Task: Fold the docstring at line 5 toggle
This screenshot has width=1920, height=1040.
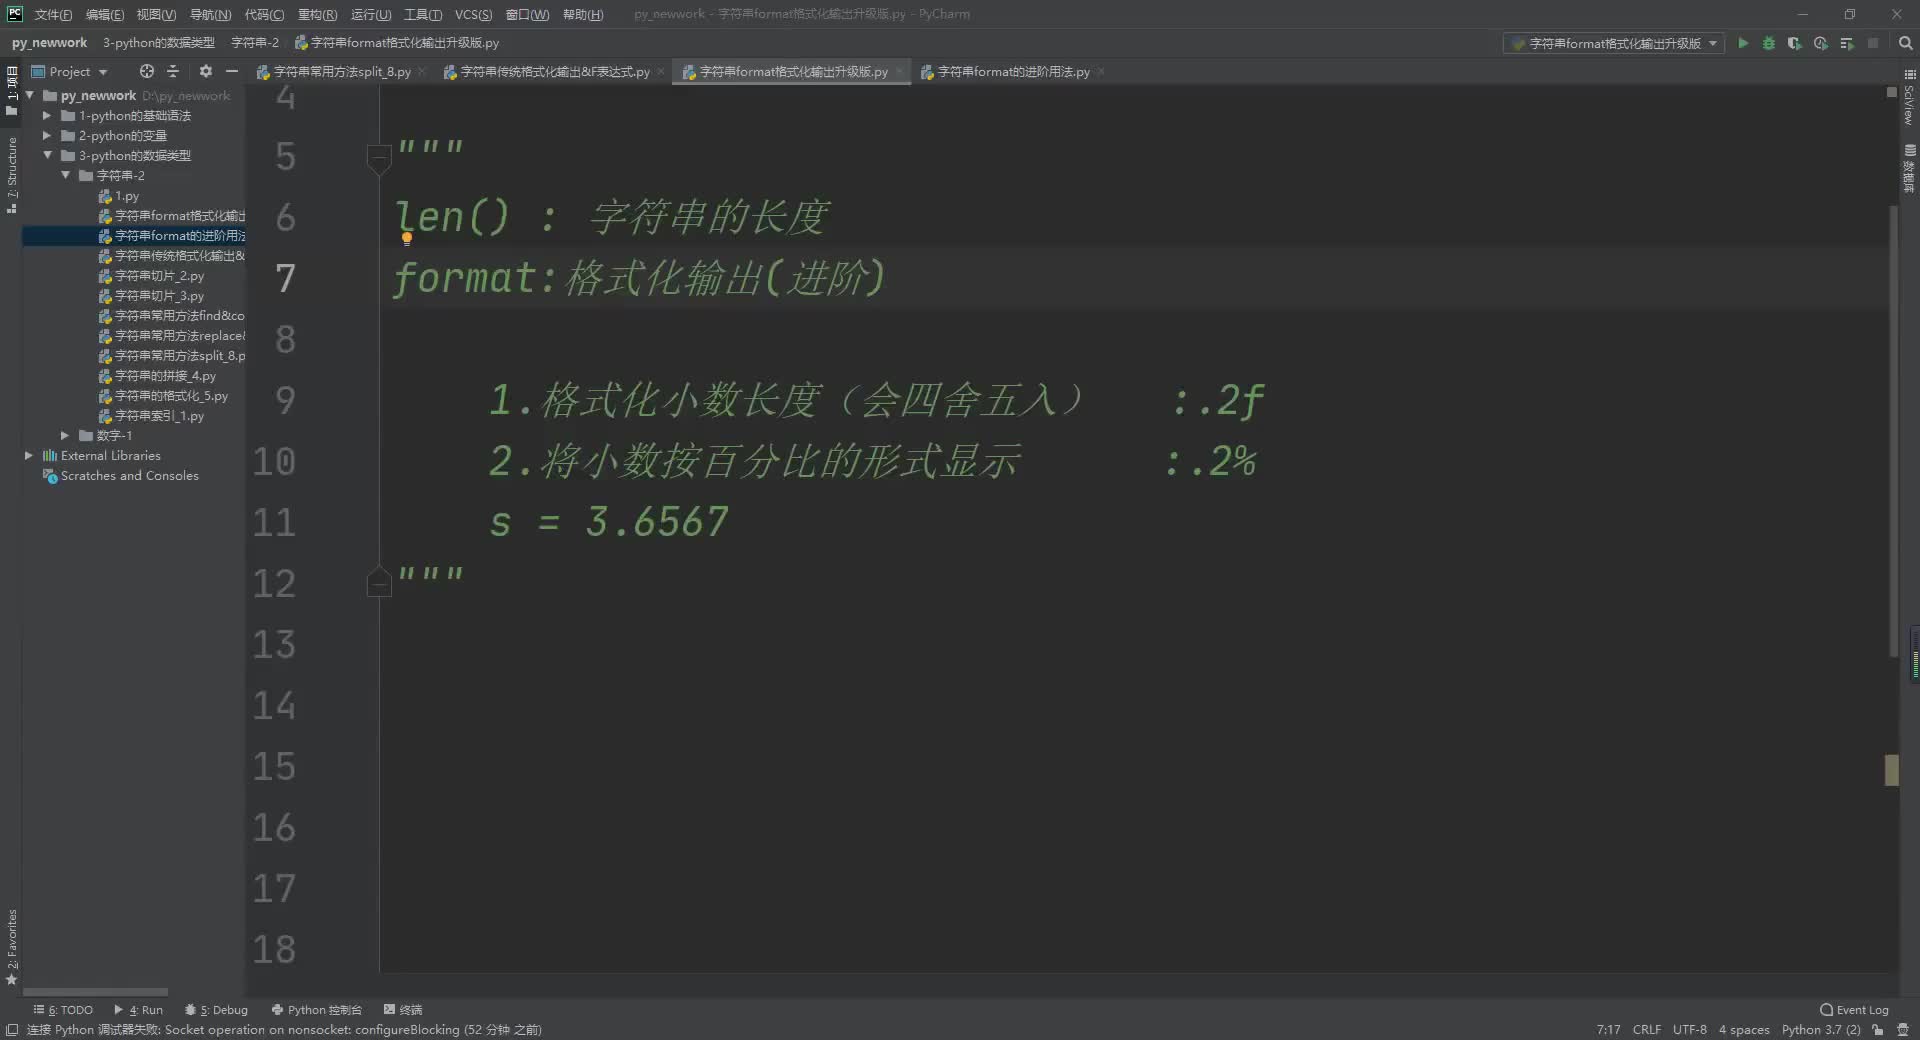Action: 379,157
